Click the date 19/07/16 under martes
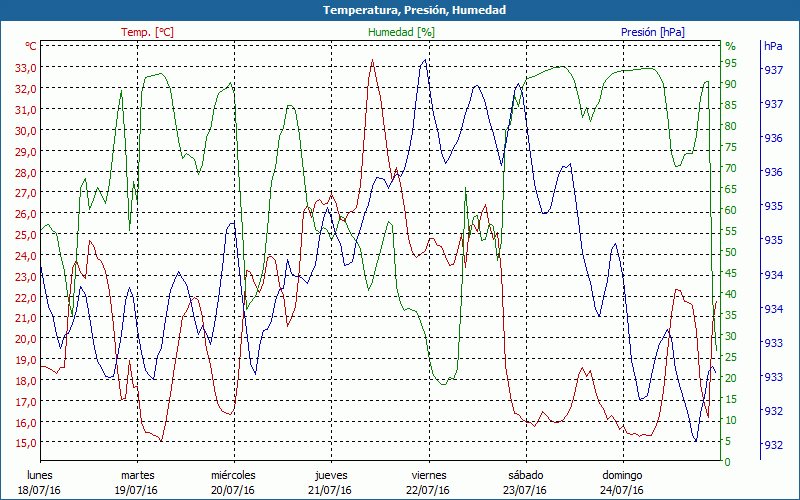The image size is (800, 500). coord(137,490)
